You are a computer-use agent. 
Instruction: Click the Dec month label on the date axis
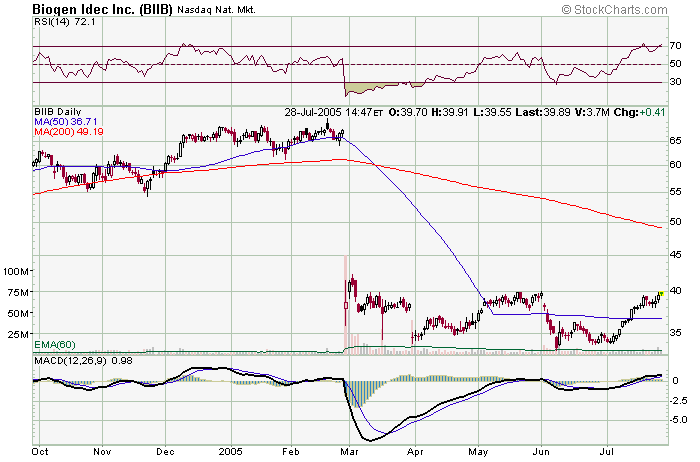click(165, 452)
